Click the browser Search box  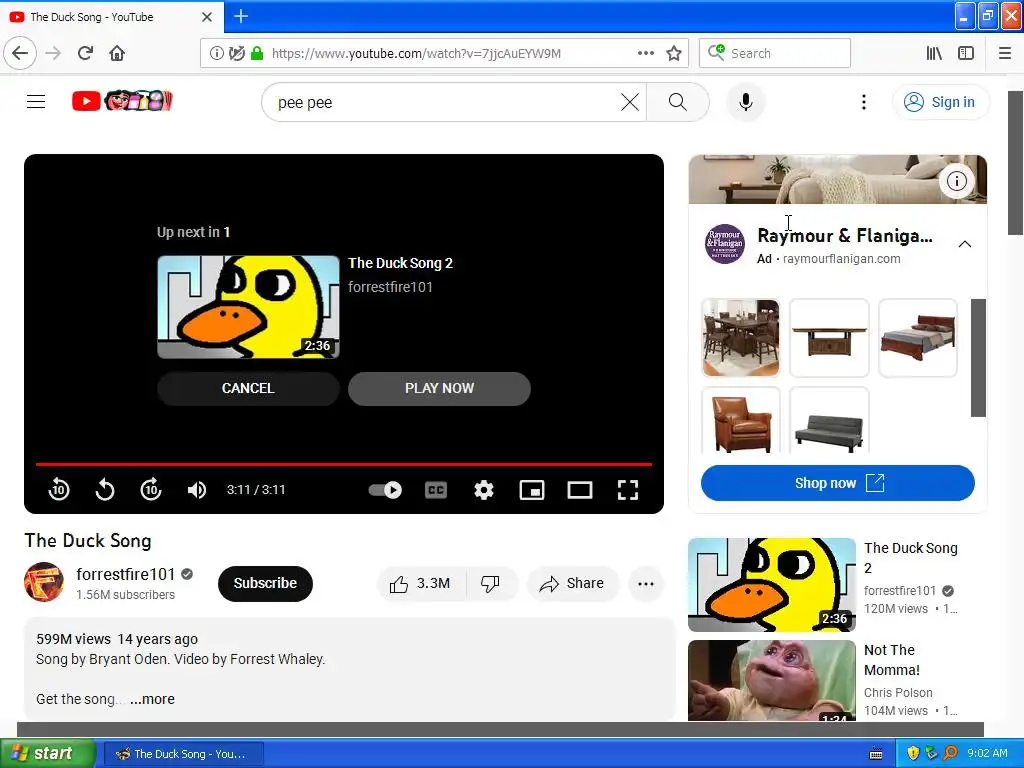coord(775,53)
